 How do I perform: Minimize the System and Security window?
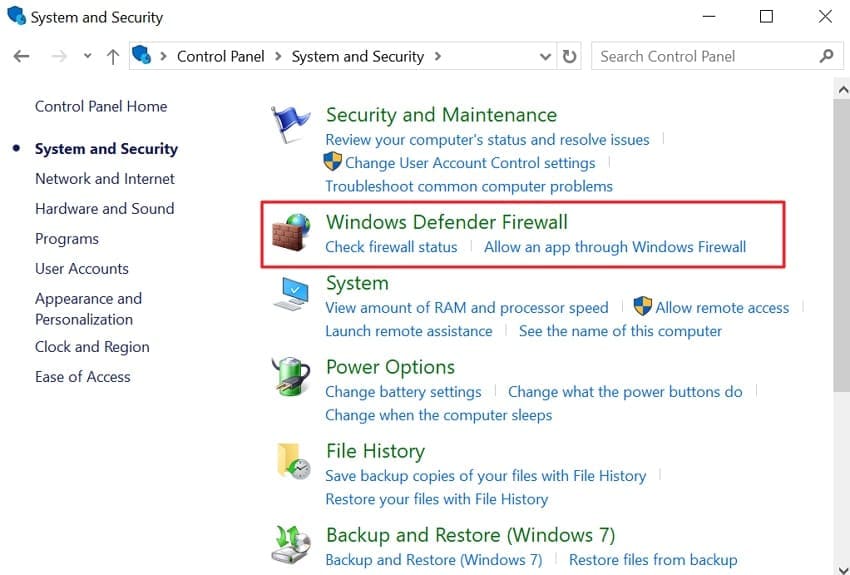[709, 16]
